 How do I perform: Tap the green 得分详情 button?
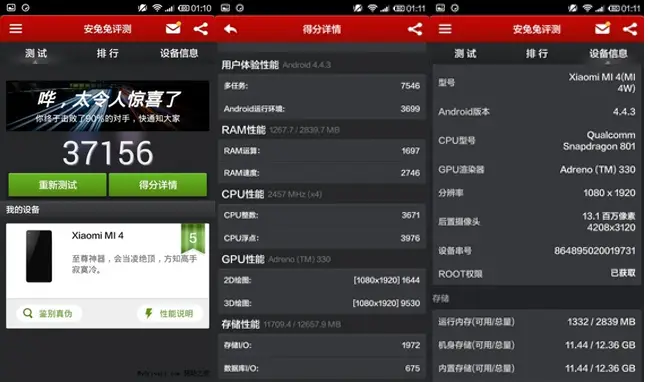pos(158,185)
